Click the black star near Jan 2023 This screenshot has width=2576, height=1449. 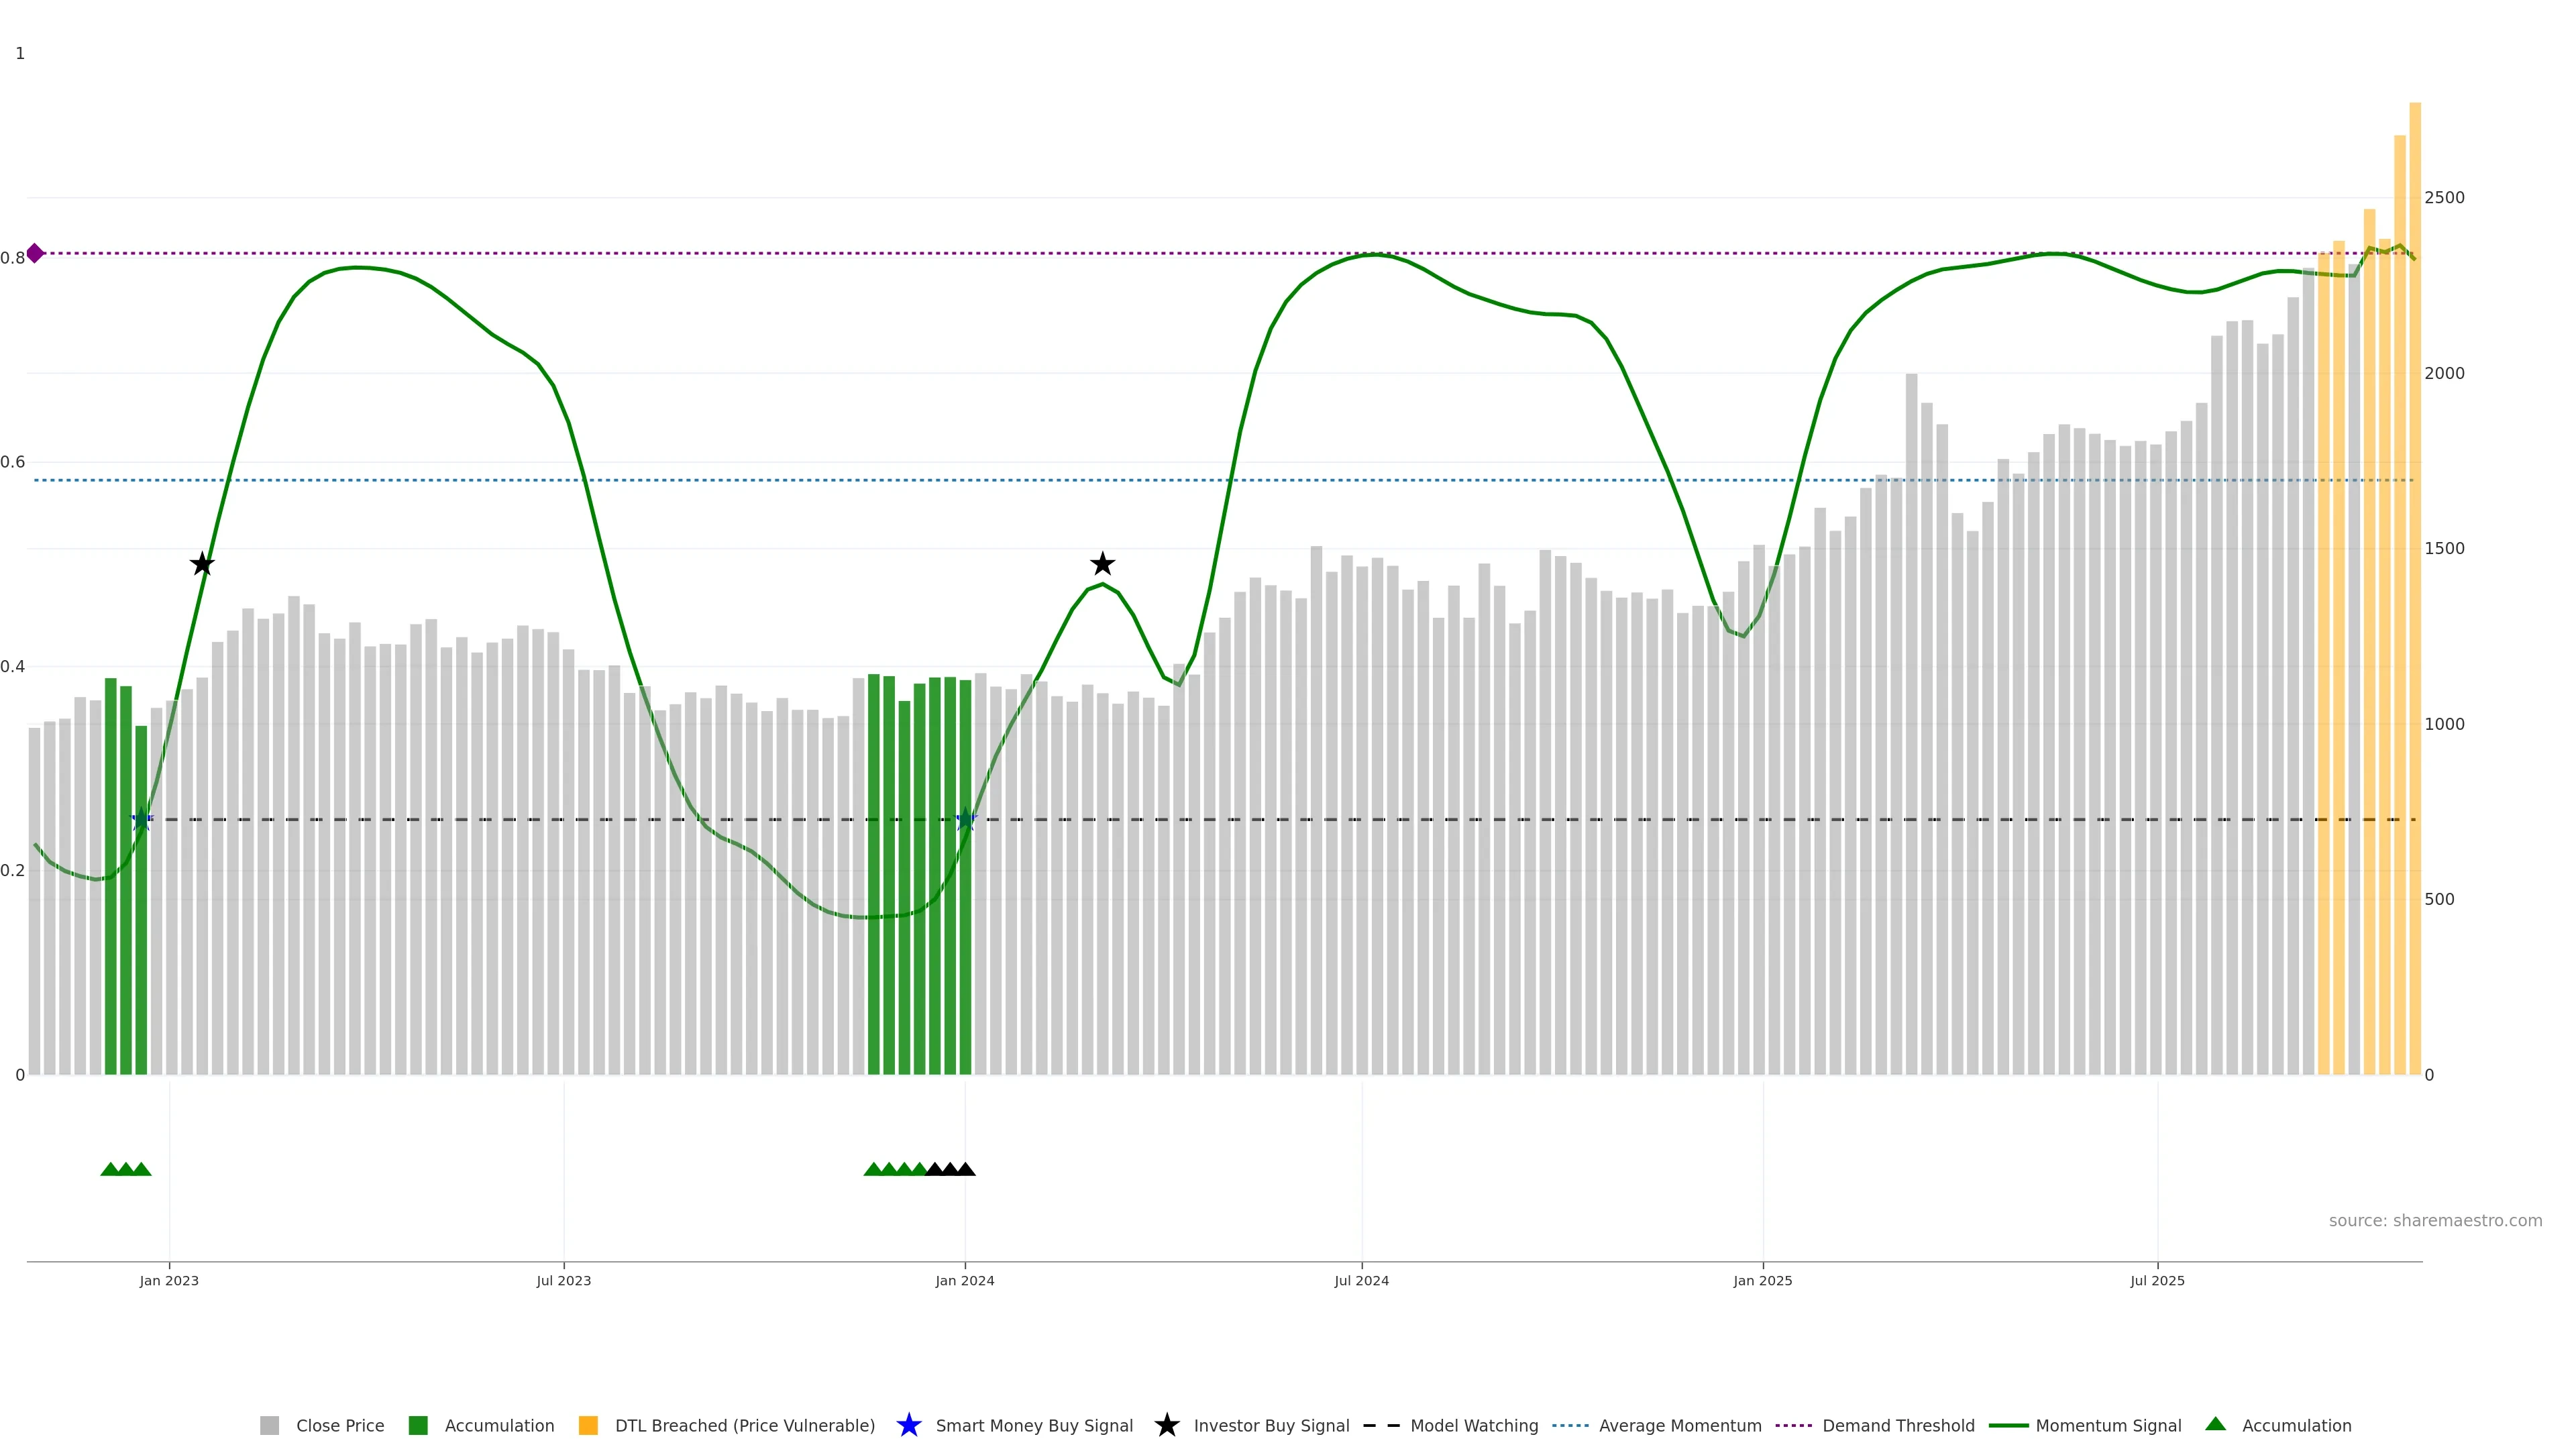(x=202, y=564)
